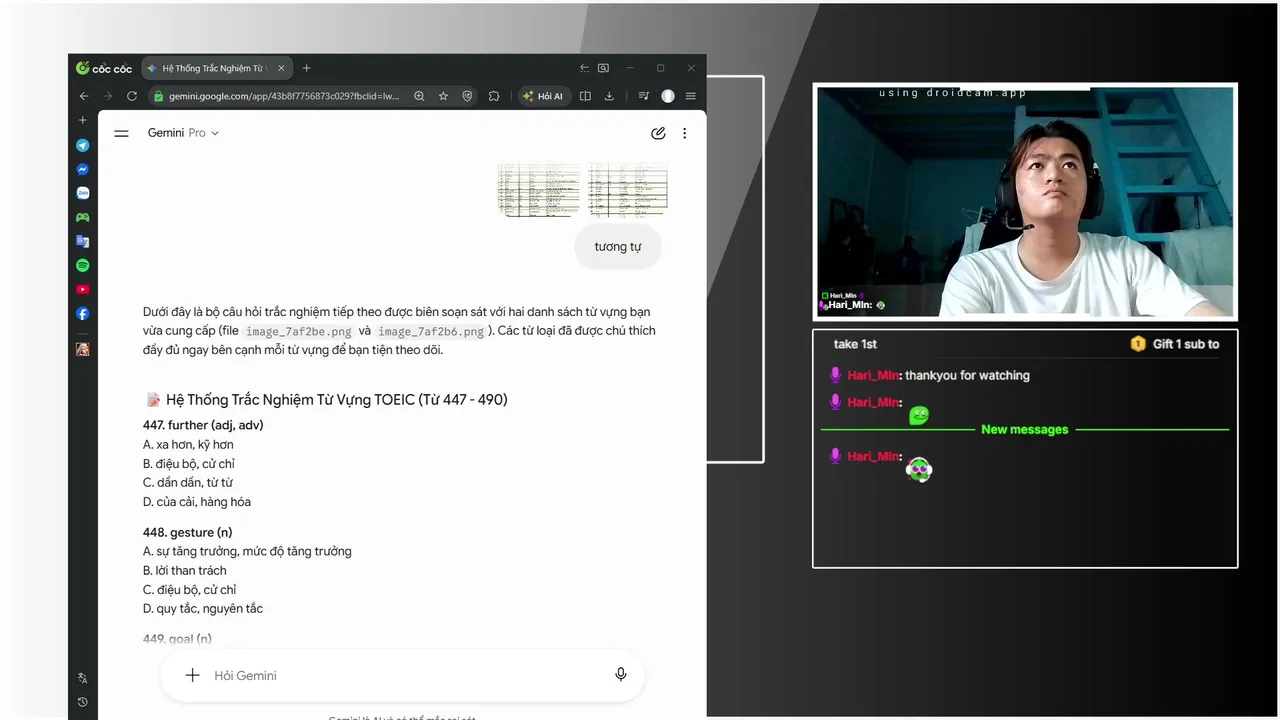
Task: Open the browser downloads icon
Action: tap(609, 96)
